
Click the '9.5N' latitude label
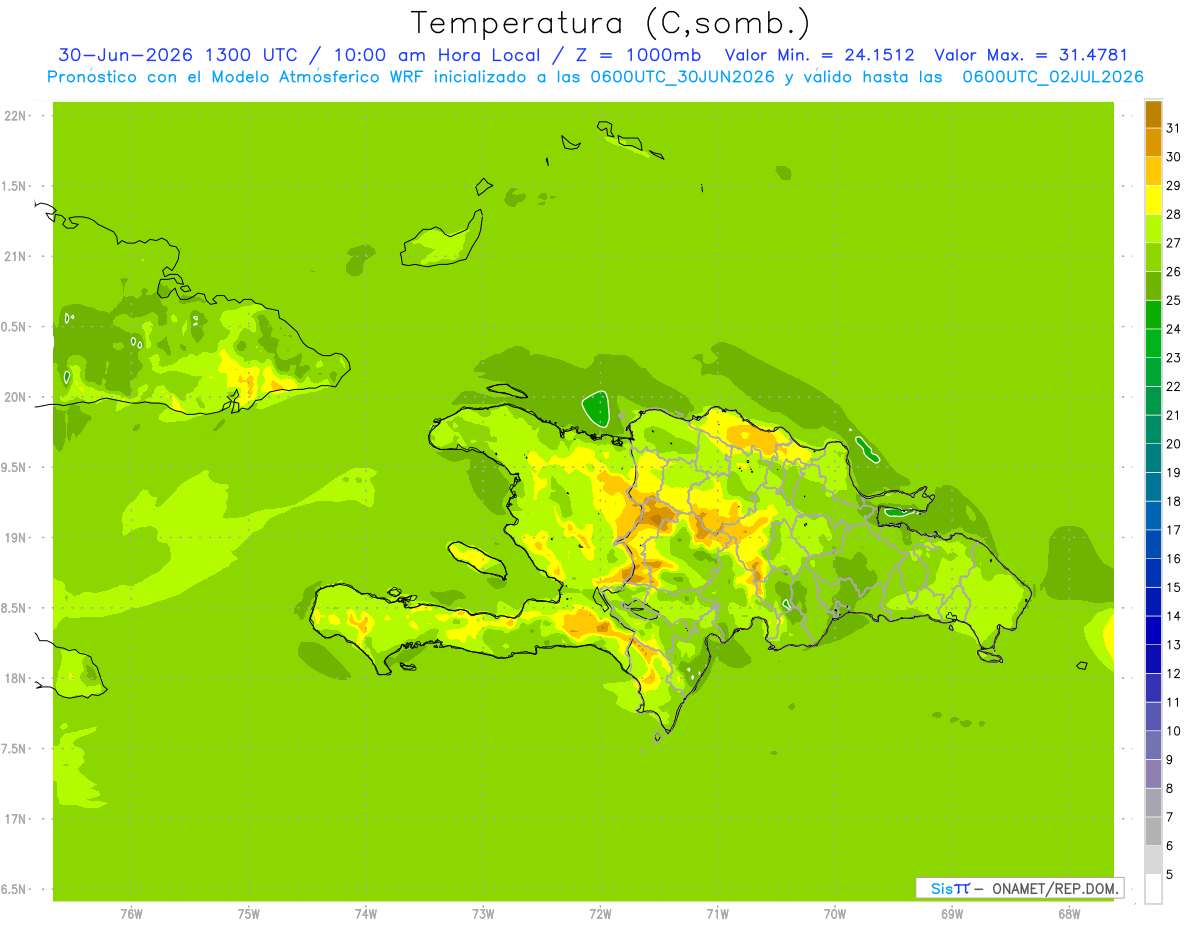pos(15,467)
